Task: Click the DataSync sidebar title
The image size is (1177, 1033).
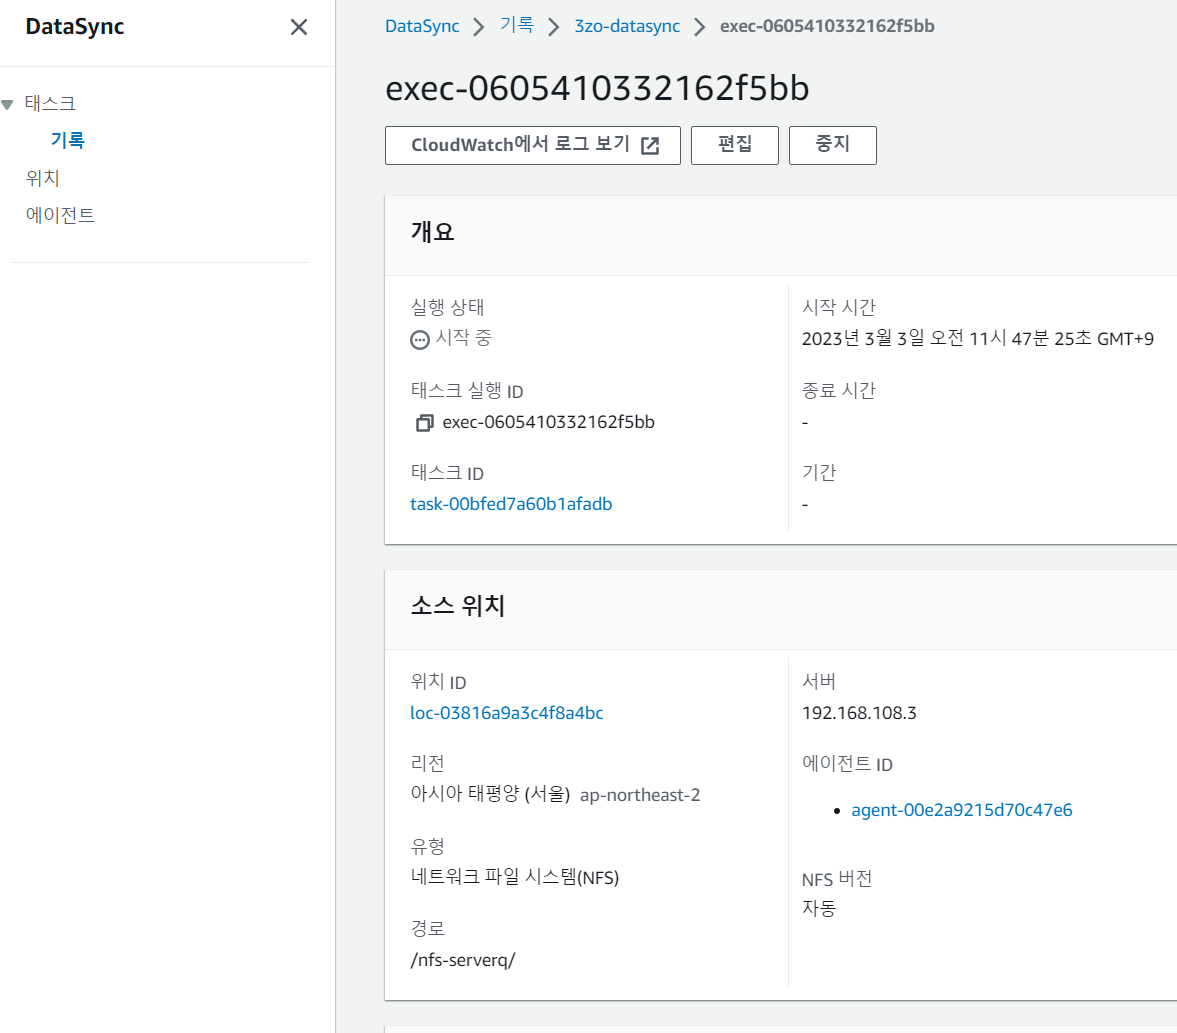Action: 74,27
